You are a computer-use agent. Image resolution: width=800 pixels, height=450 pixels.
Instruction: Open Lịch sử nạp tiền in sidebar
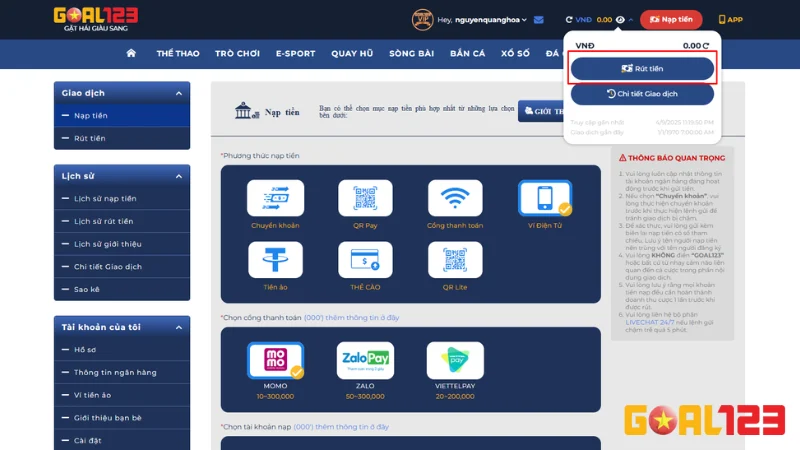[122, 198]
